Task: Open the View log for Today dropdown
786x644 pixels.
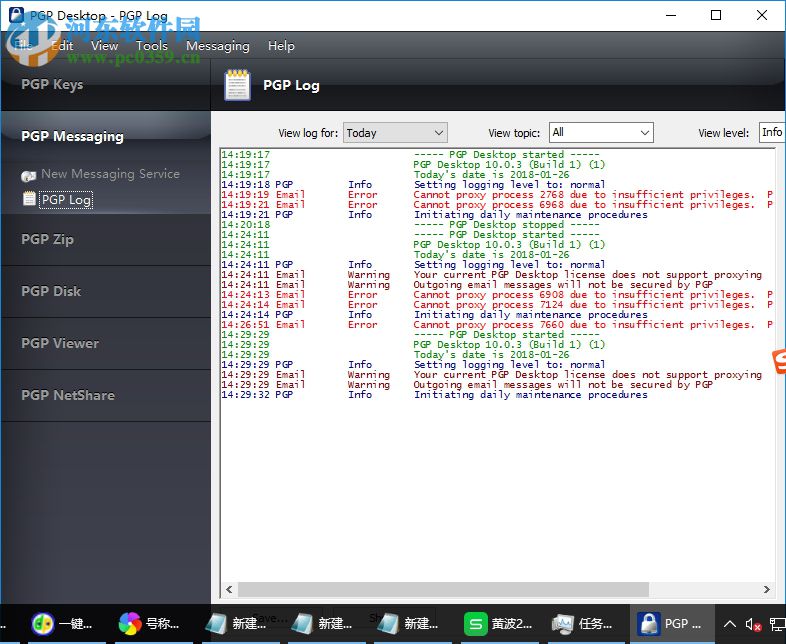Action: (x=395, y=133)
